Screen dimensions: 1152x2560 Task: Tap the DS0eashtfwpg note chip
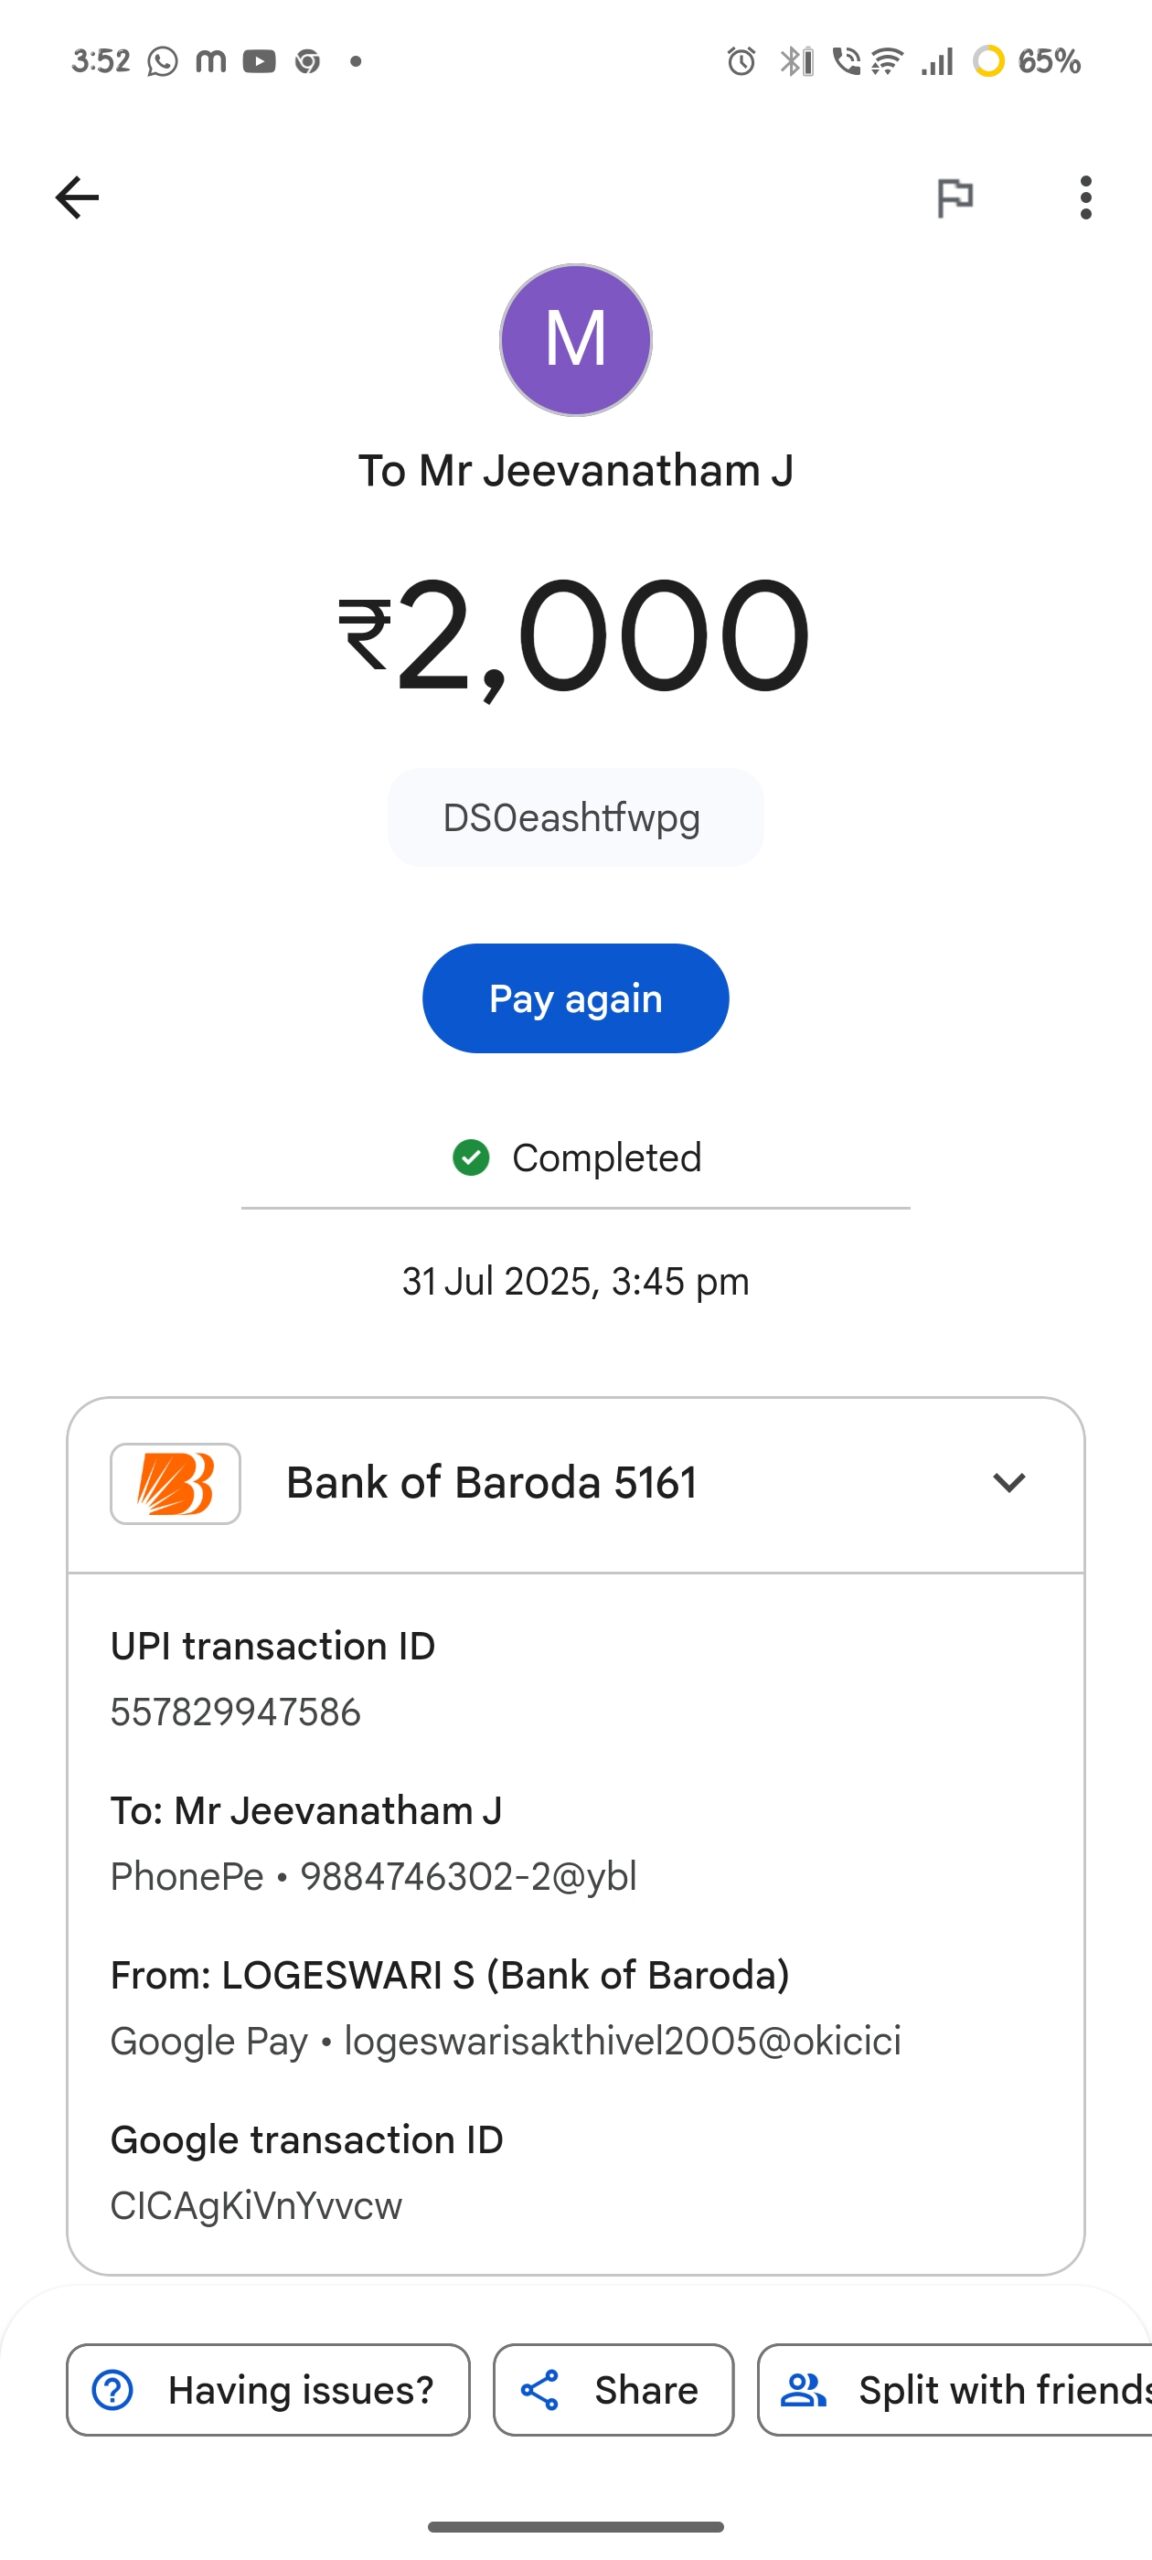(x=575, y=817)
